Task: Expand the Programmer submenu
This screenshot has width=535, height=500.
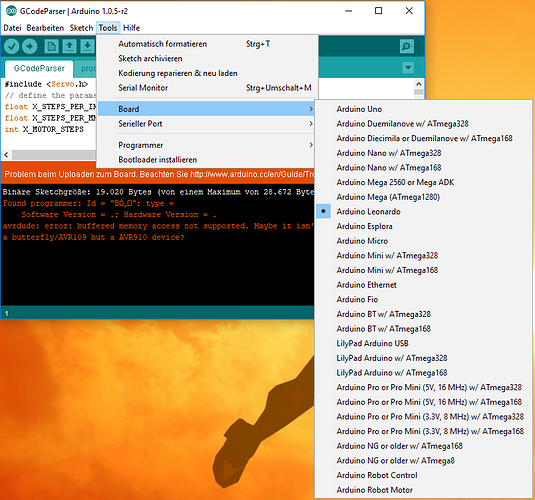Action: pos(206,145)
